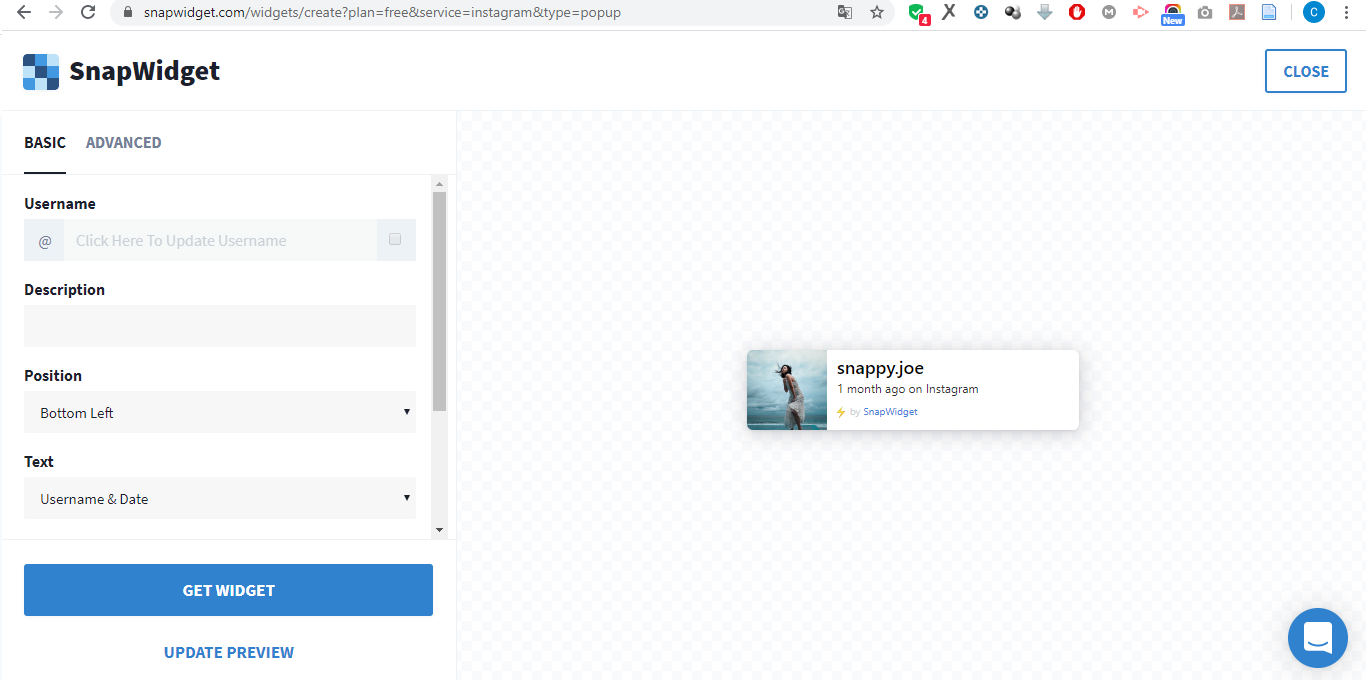Click the scrollbar up arrow in settings panel
The image size is (1366, 680).
tap(439, 184)
